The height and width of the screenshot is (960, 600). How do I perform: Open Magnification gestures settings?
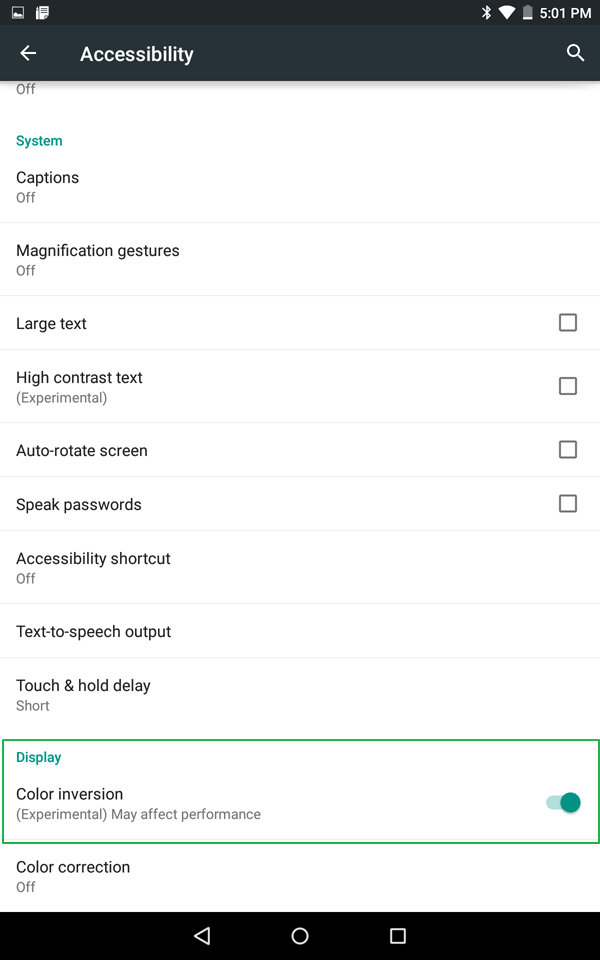[300, 259]
